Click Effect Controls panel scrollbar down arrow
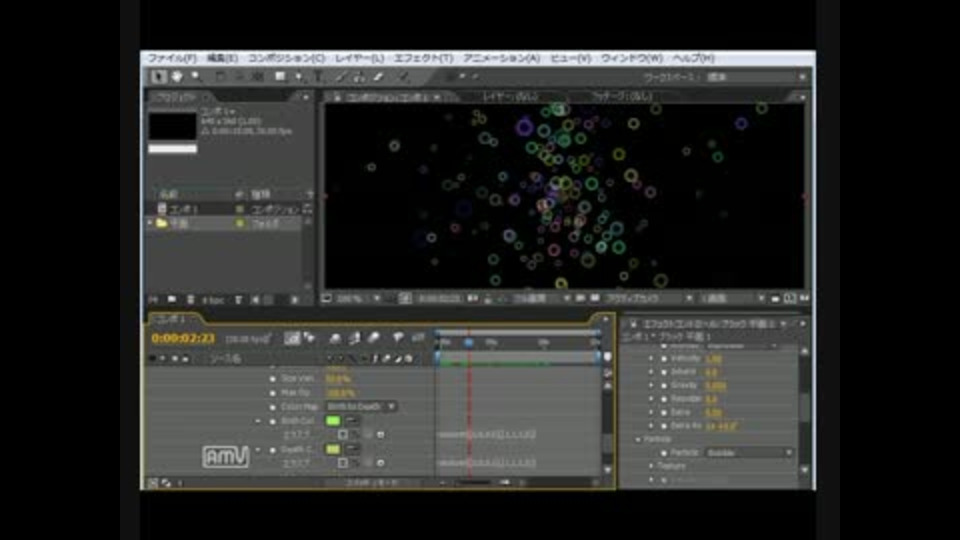960x540 pixels. tap(804, 470)
